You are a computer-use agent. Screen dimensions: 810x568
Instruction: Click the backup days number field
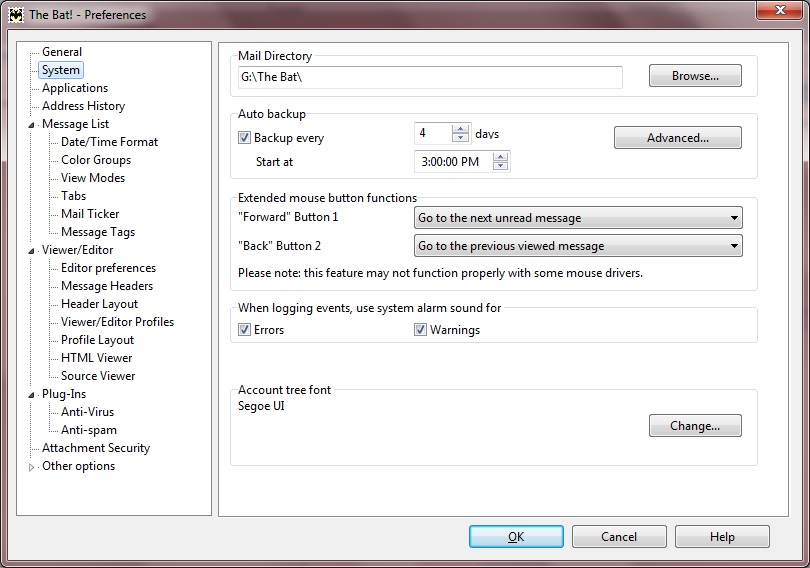tap(433, 133)
